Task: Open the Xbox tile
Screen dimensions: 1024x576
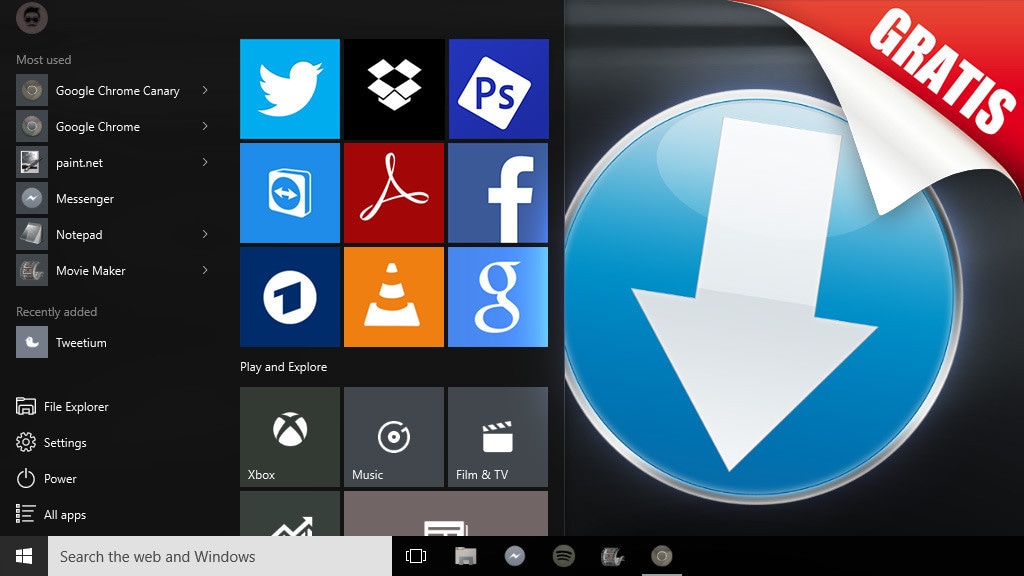Action: tap(289, 436)
